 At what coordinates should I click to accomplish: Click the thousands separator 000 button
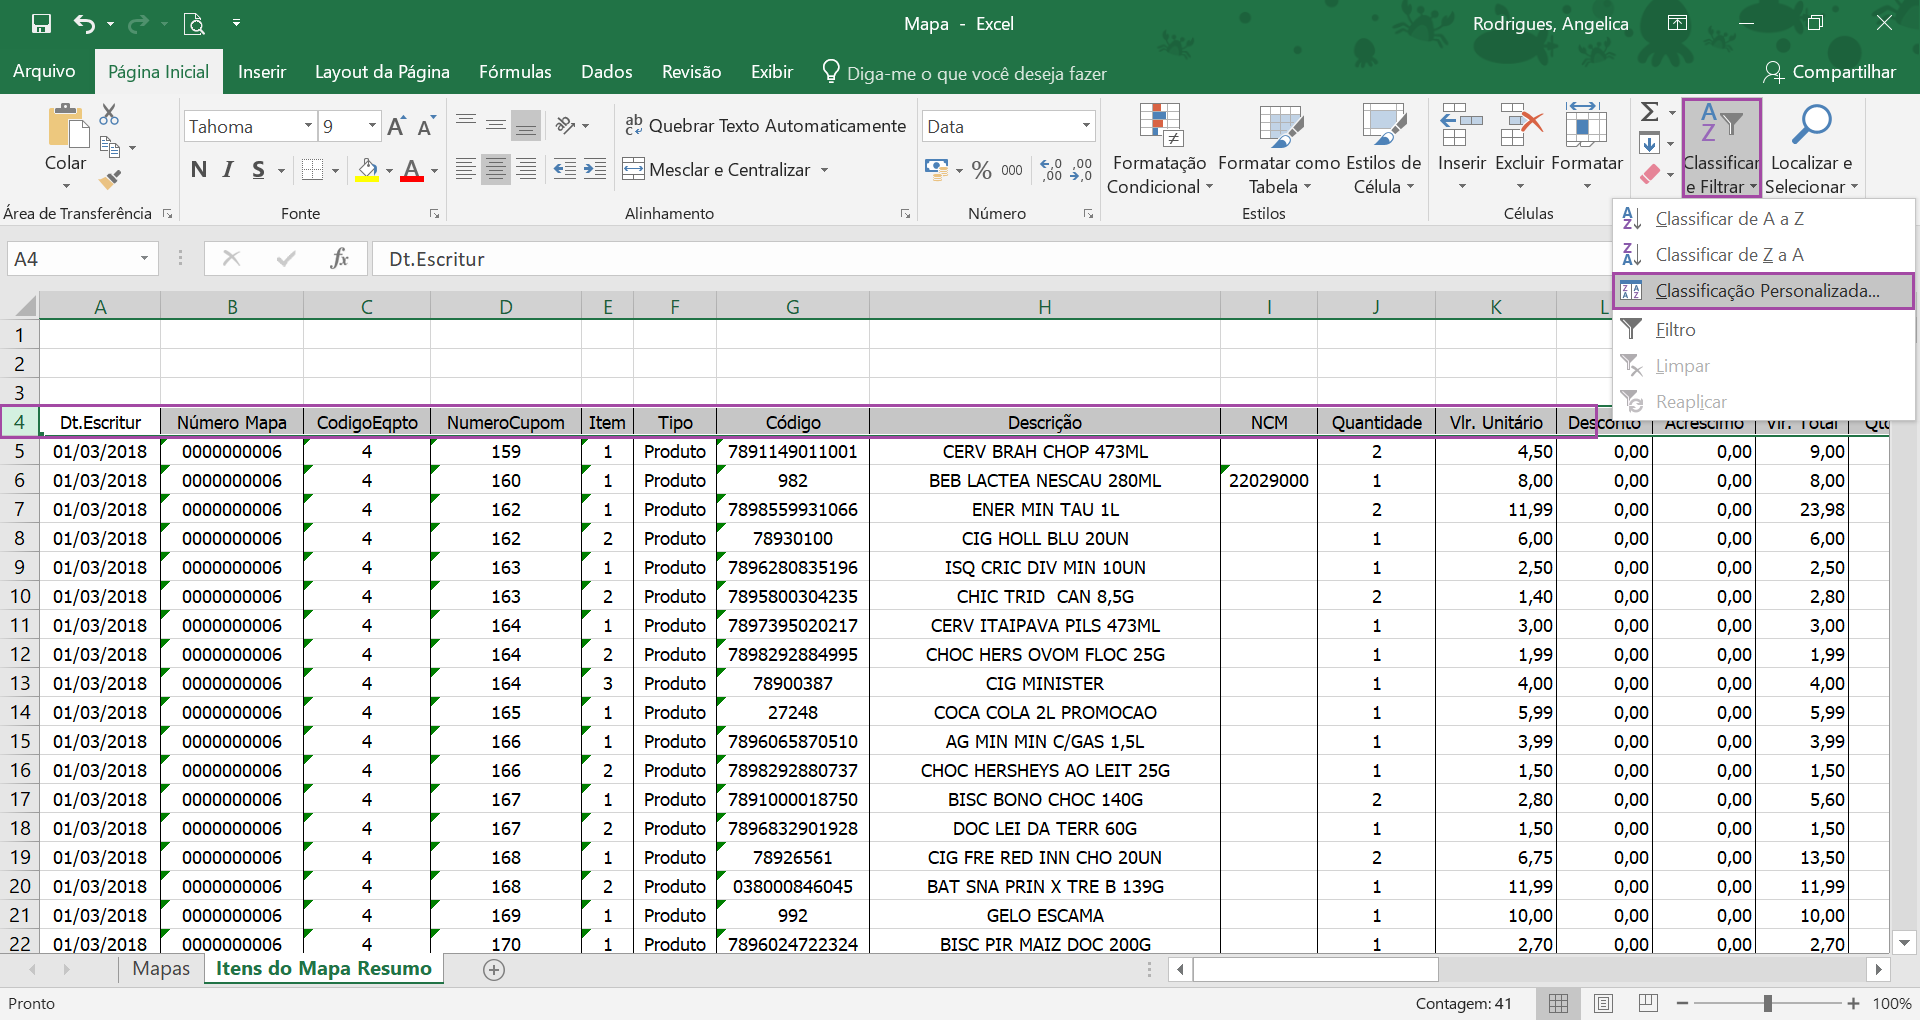[1012, 170]
